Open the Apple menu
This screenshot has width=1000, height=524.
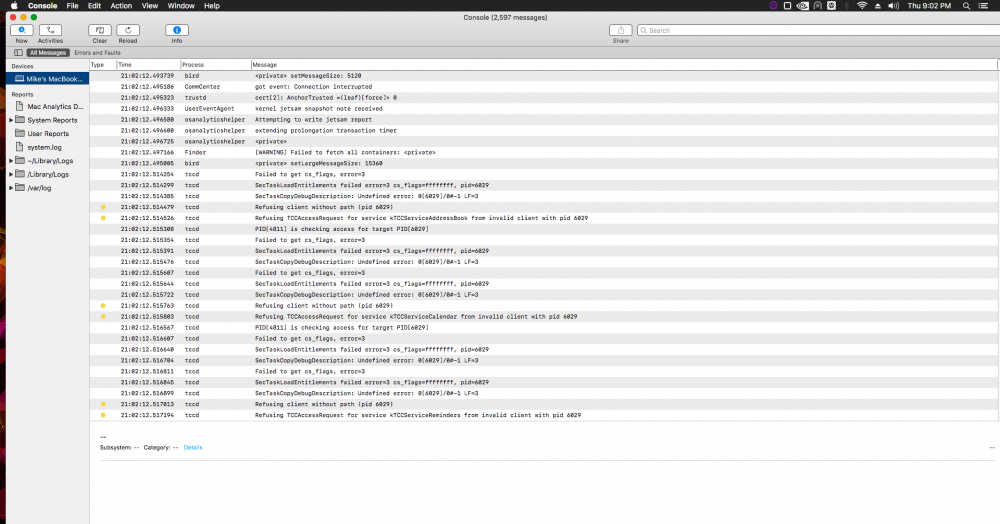pyautogui.click(x=14, y=6)
